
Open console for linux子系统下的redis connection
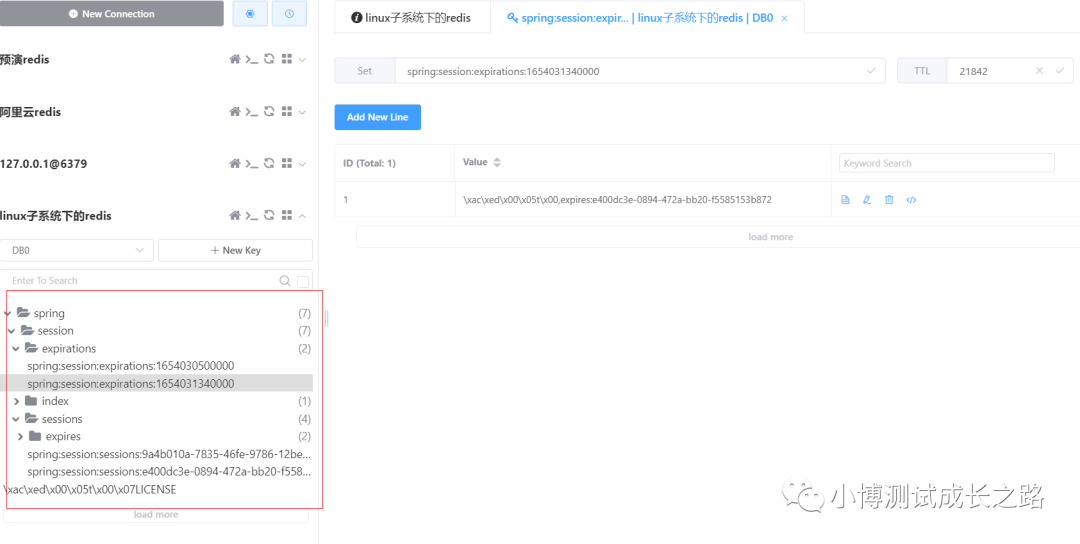pyautogui.click(x=252, y=216)
